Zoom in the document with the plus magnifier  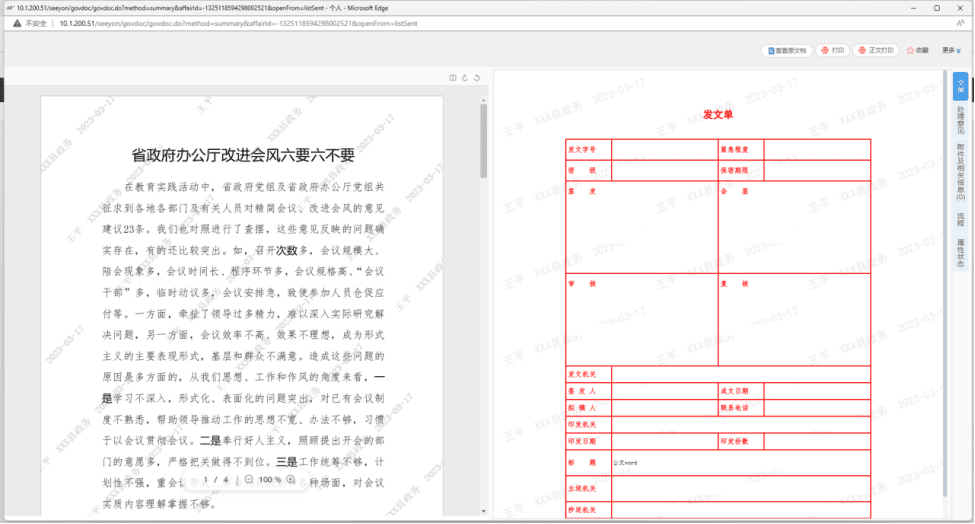click(x=291, y=480)
